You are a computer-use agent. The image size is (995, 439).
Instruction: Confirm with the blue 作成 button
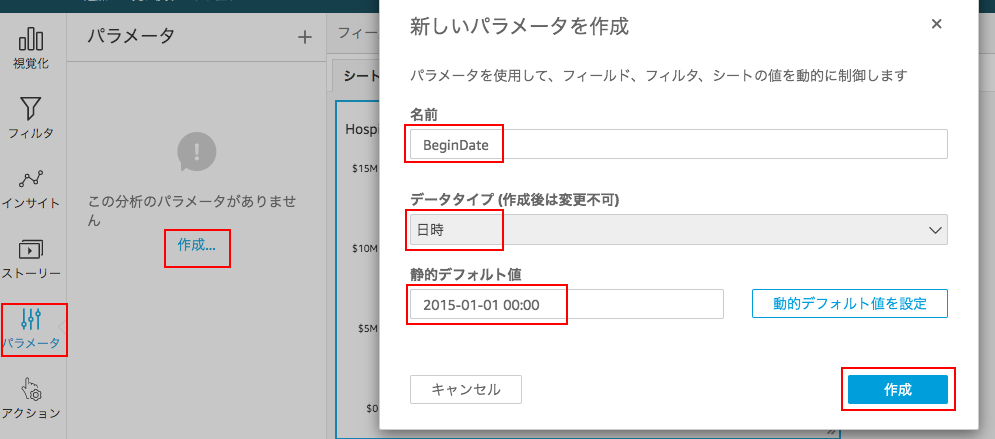tap(898, 390)
